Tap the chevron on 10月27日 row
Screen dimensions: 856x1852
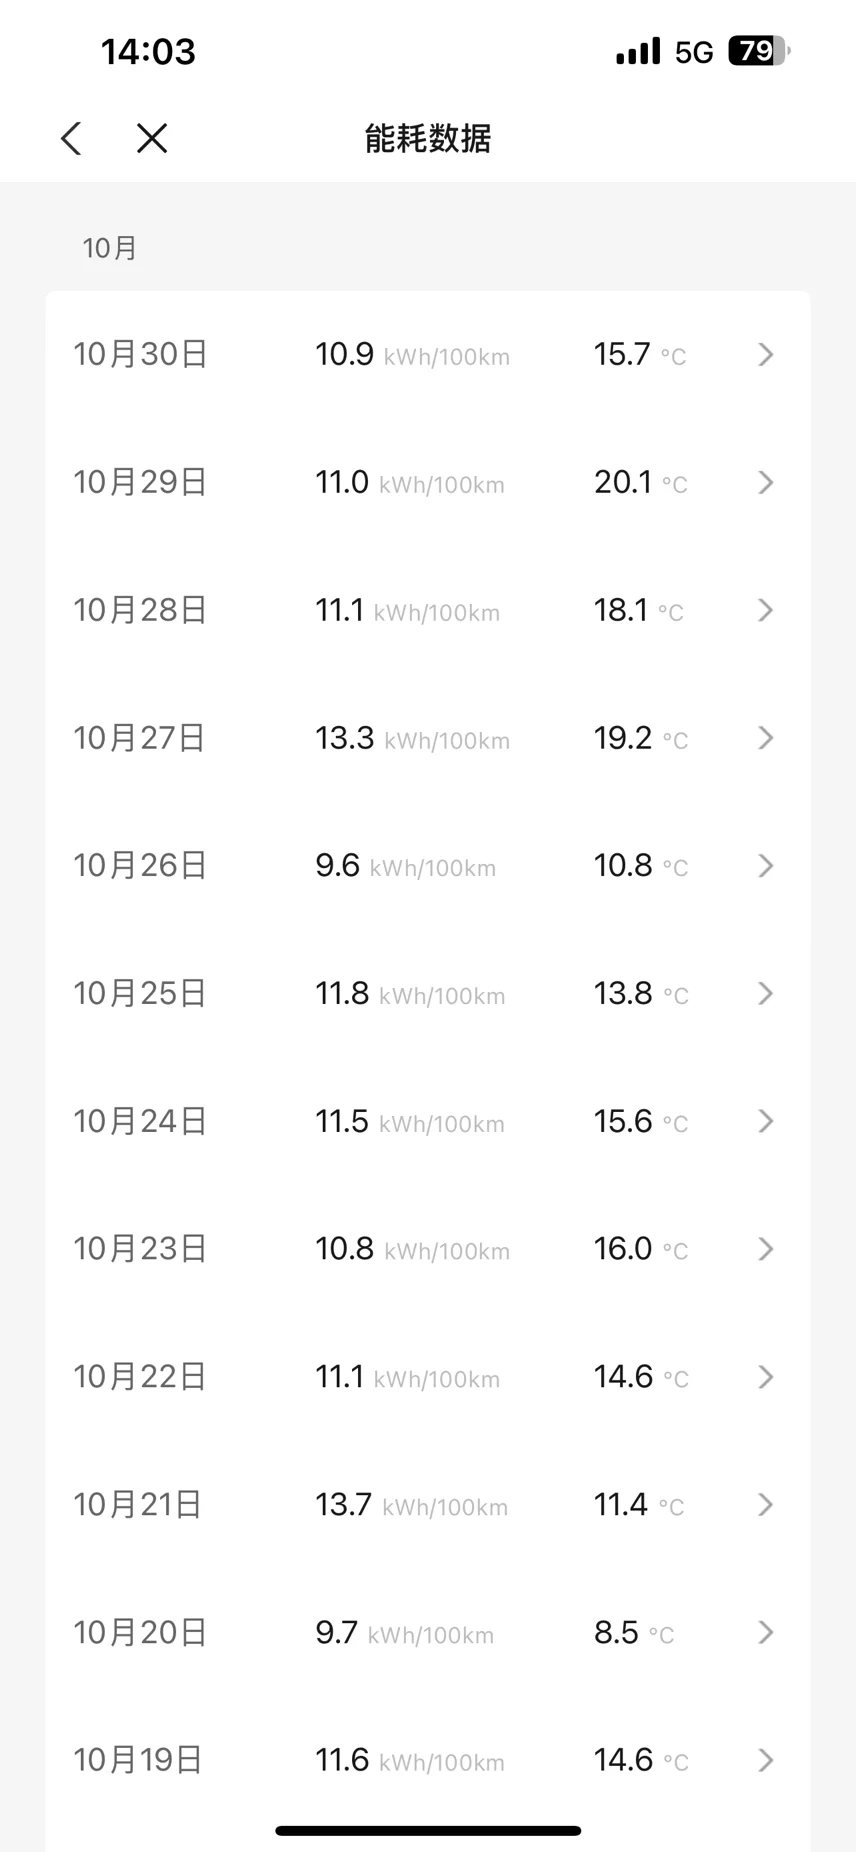pos(766,738)
